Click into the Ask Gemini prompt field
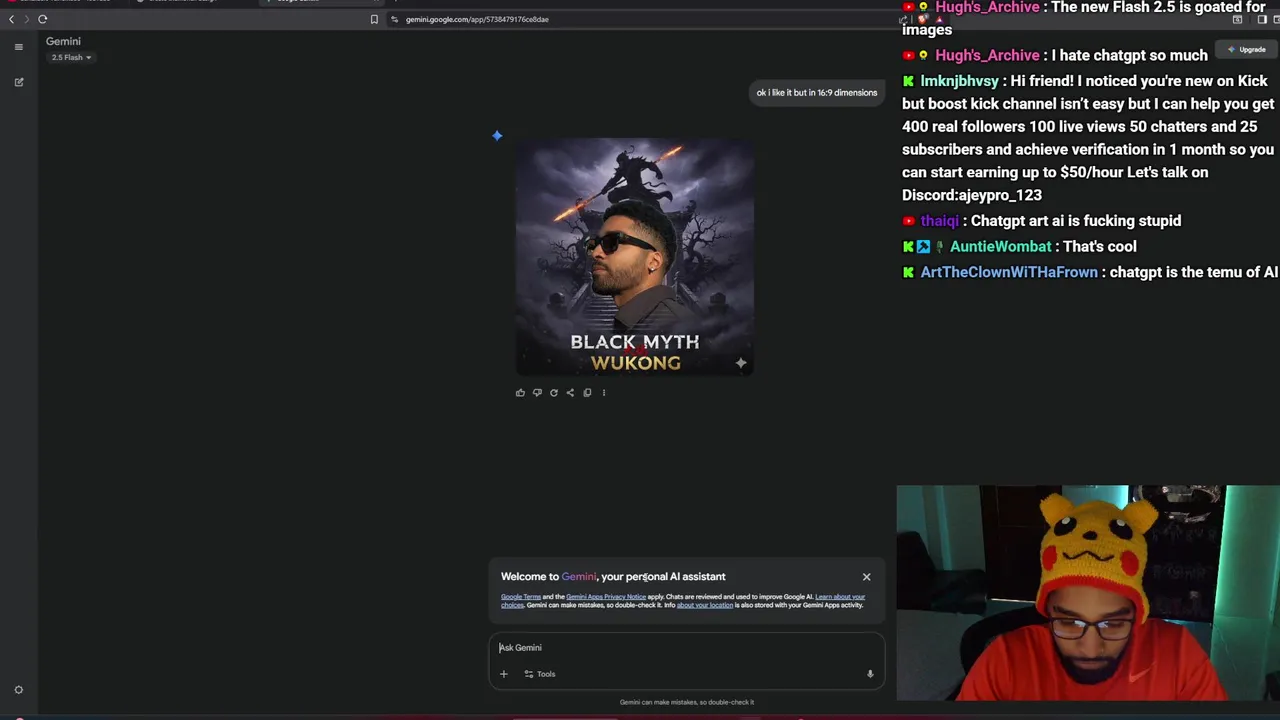 (x=687, y=648)
